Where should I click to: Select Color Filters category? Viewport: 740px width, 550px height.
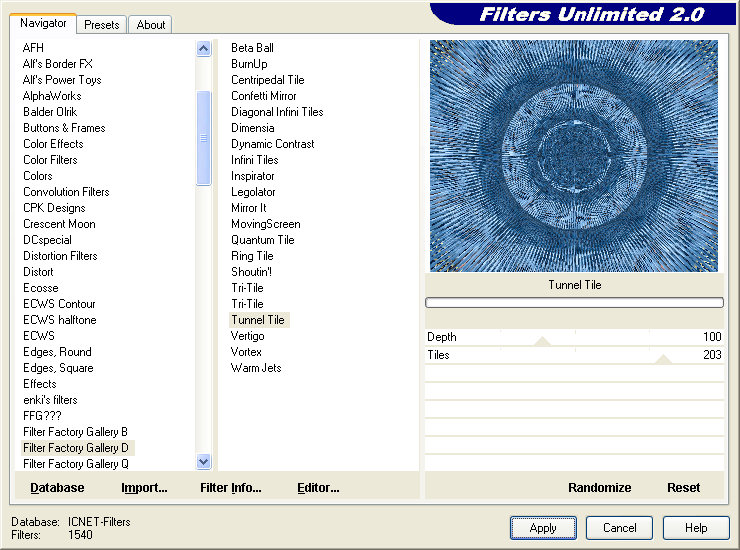50,160
